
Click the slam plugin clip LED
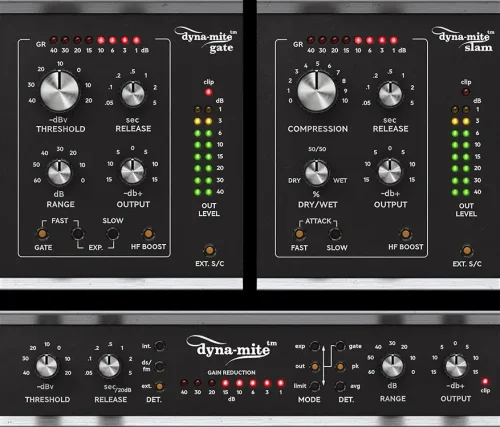(x=466, y=92)
